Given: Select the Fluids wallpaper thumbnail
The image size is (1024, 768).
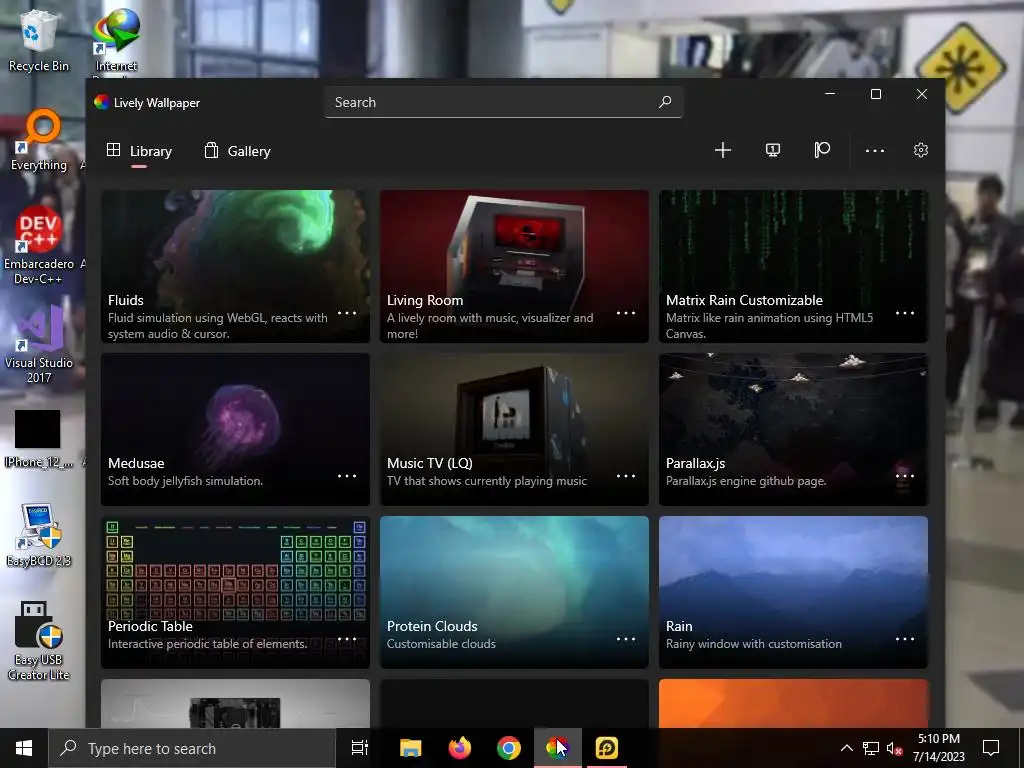Looking at the screenshot, I should [235, 266].
